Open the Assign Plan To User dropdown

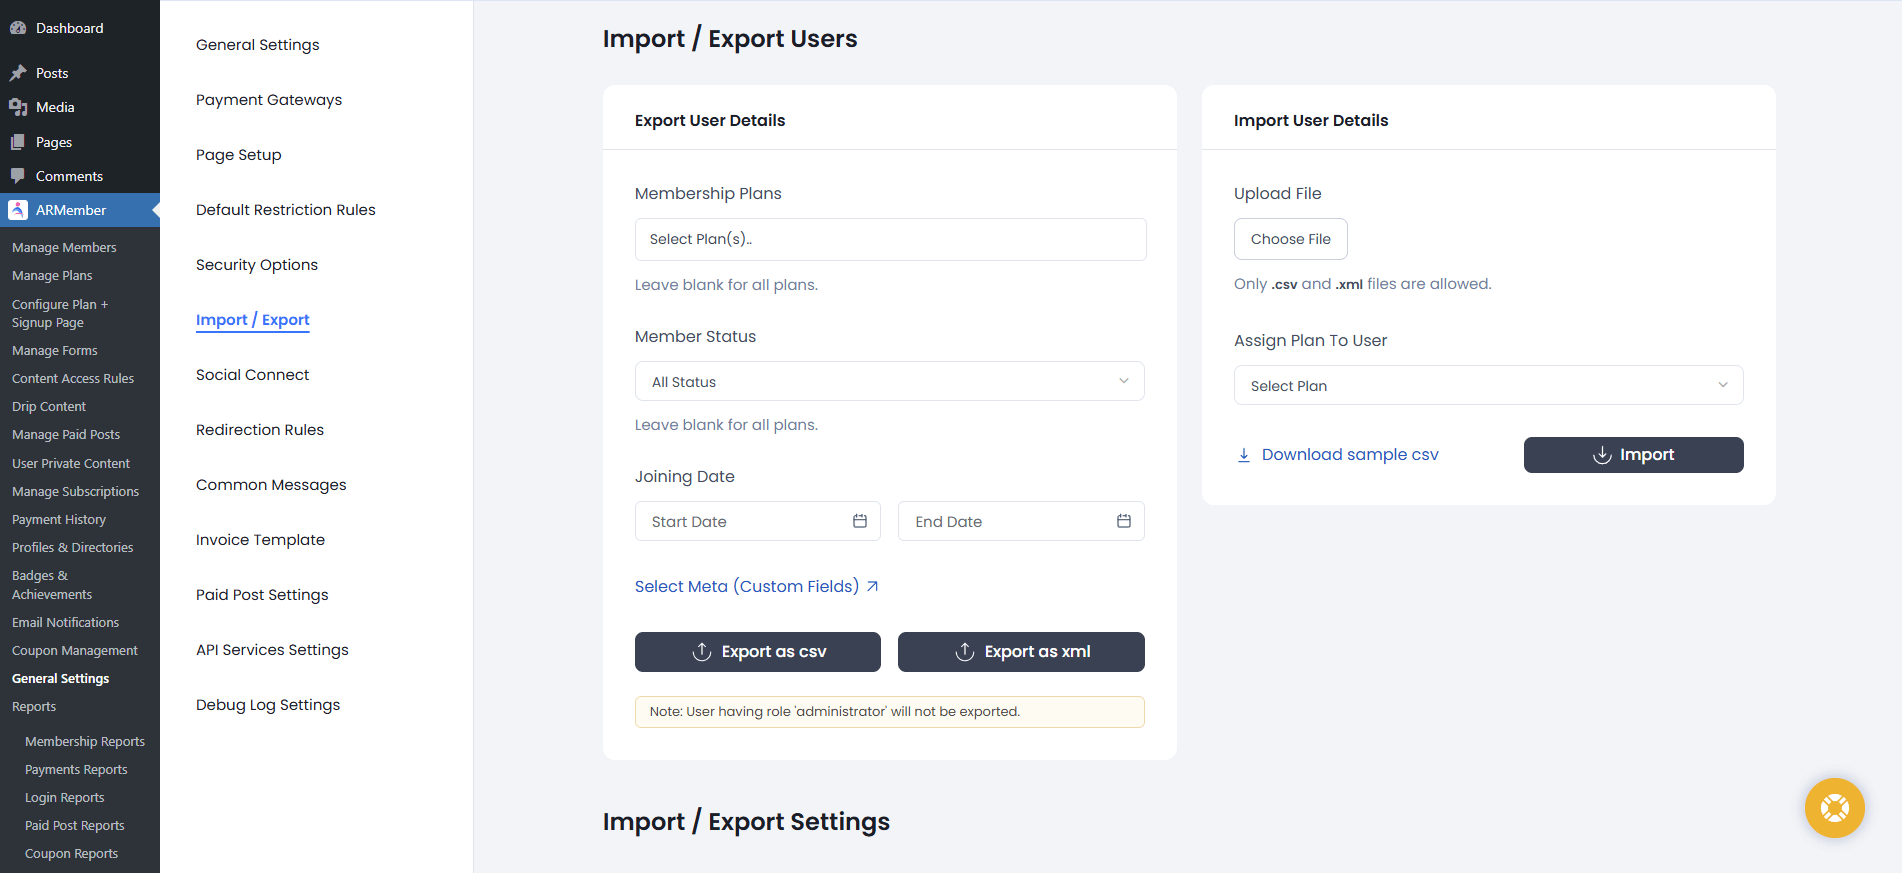(x=1488, y=385)
